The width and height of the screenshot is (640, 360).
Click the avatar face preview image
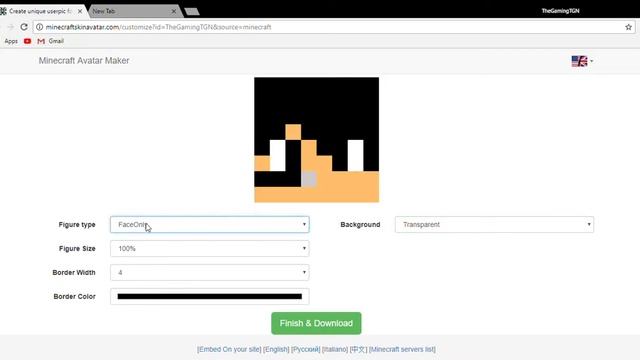(x=316, y=140)
